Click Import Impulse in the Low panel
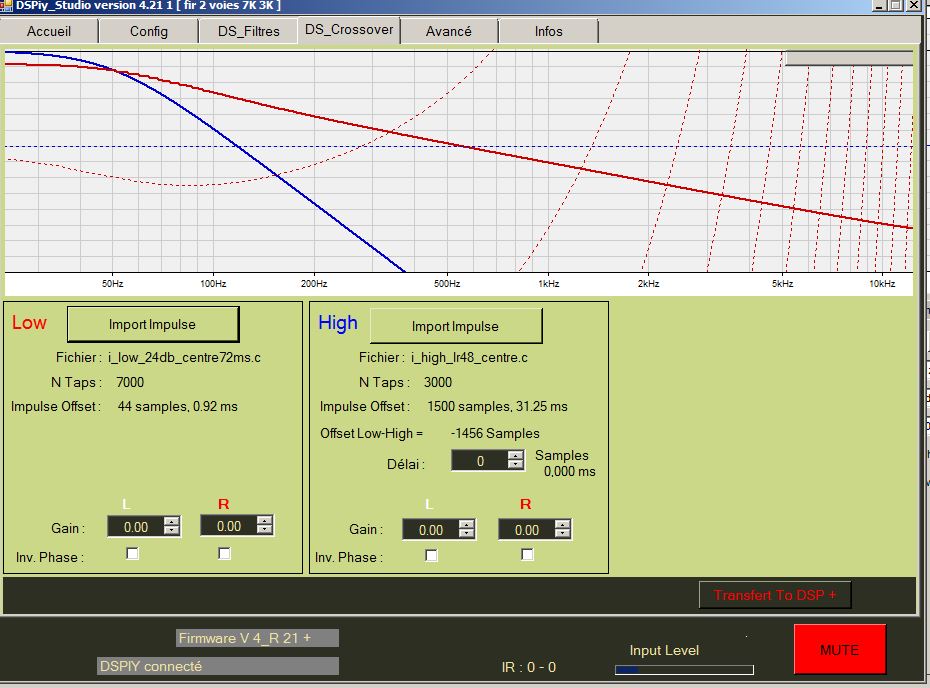Screen dimensions: 930x688 point(153,324)
